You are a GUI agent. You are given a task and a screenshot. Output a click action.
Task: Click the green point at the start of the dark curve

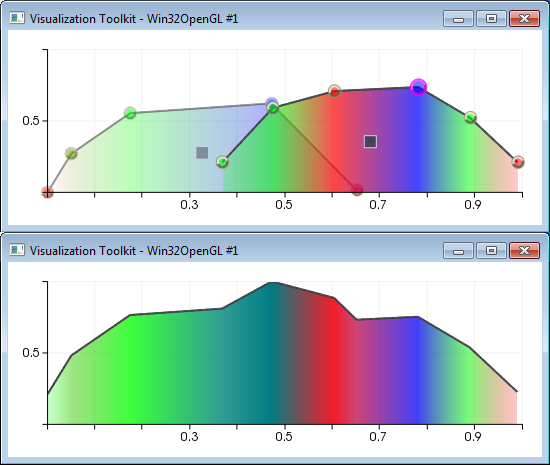[x=222, y=162]
